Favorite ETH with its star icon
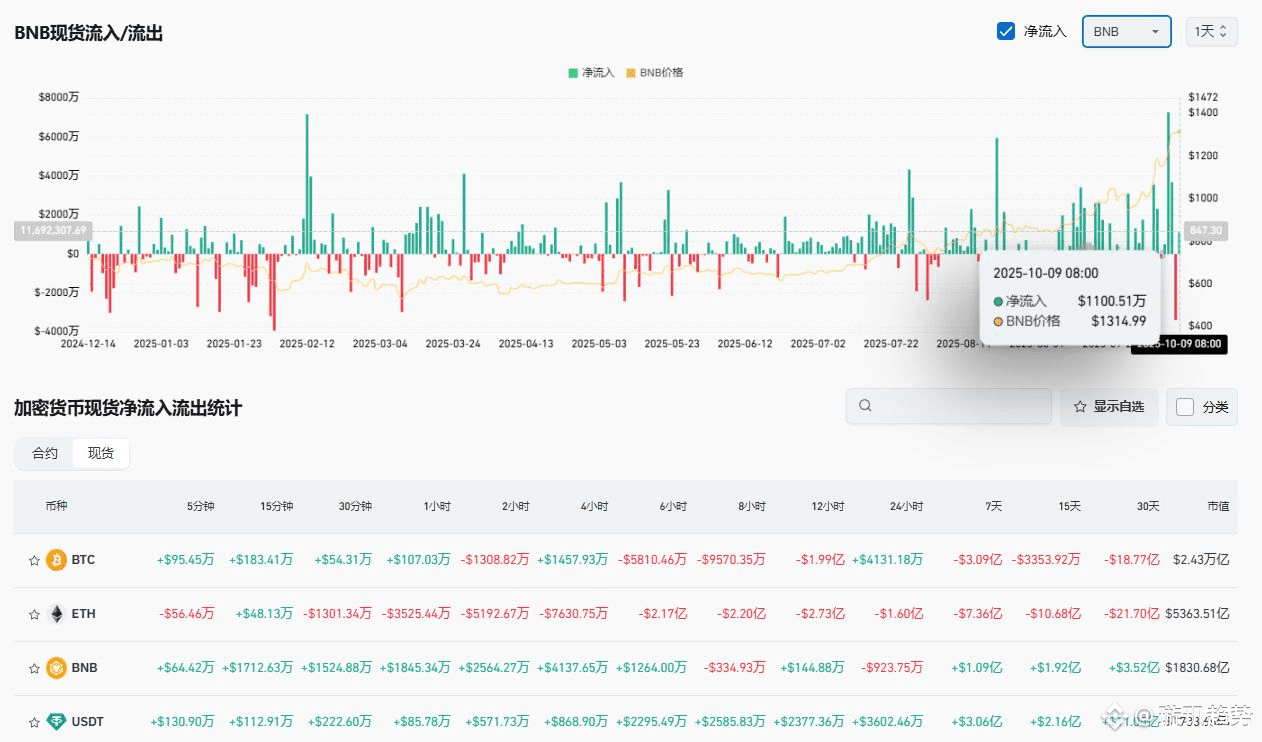This screenshot has height=742, width=1262. point(34,614)
